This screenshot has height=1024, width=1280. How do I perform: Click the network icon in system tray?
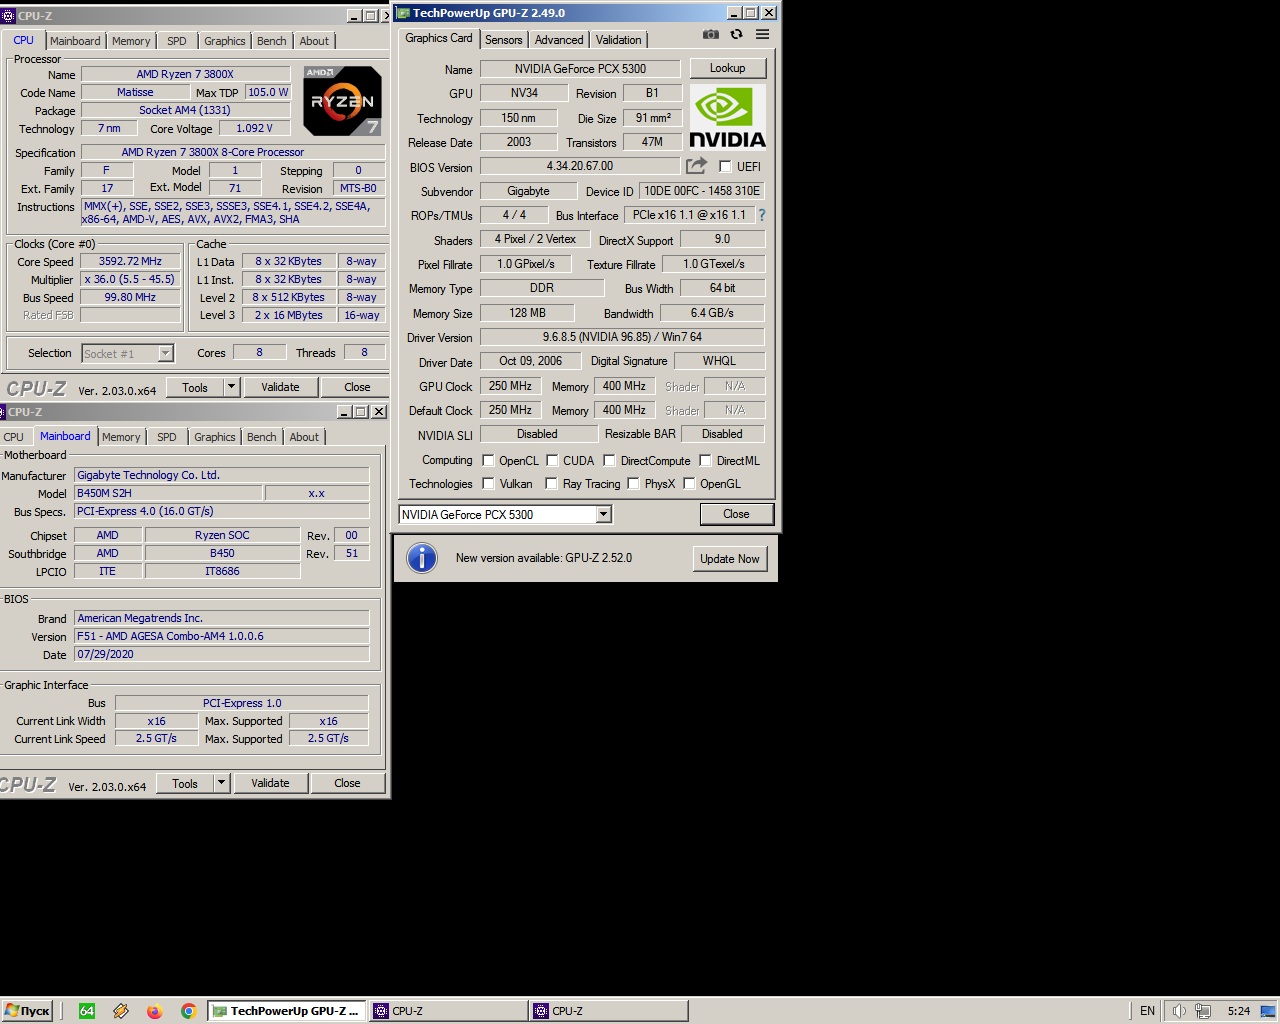(x=1203, y=1011)
